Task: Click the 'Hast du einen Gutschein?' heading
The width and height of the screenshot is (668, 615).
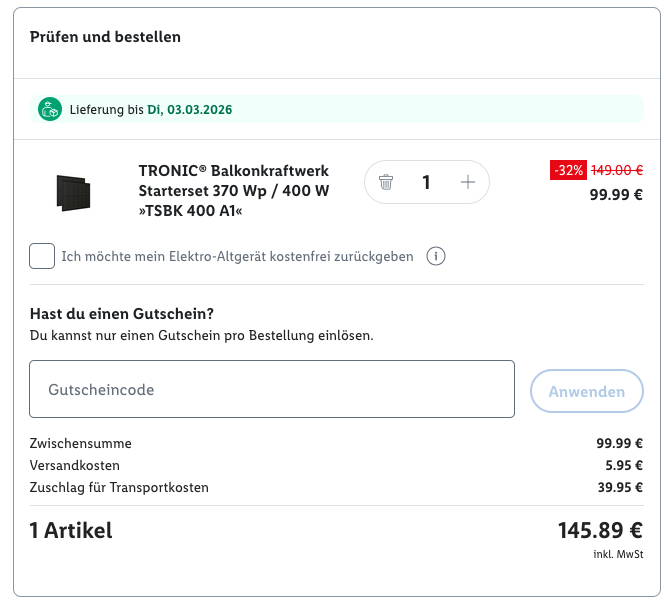Action: (121, 314)
